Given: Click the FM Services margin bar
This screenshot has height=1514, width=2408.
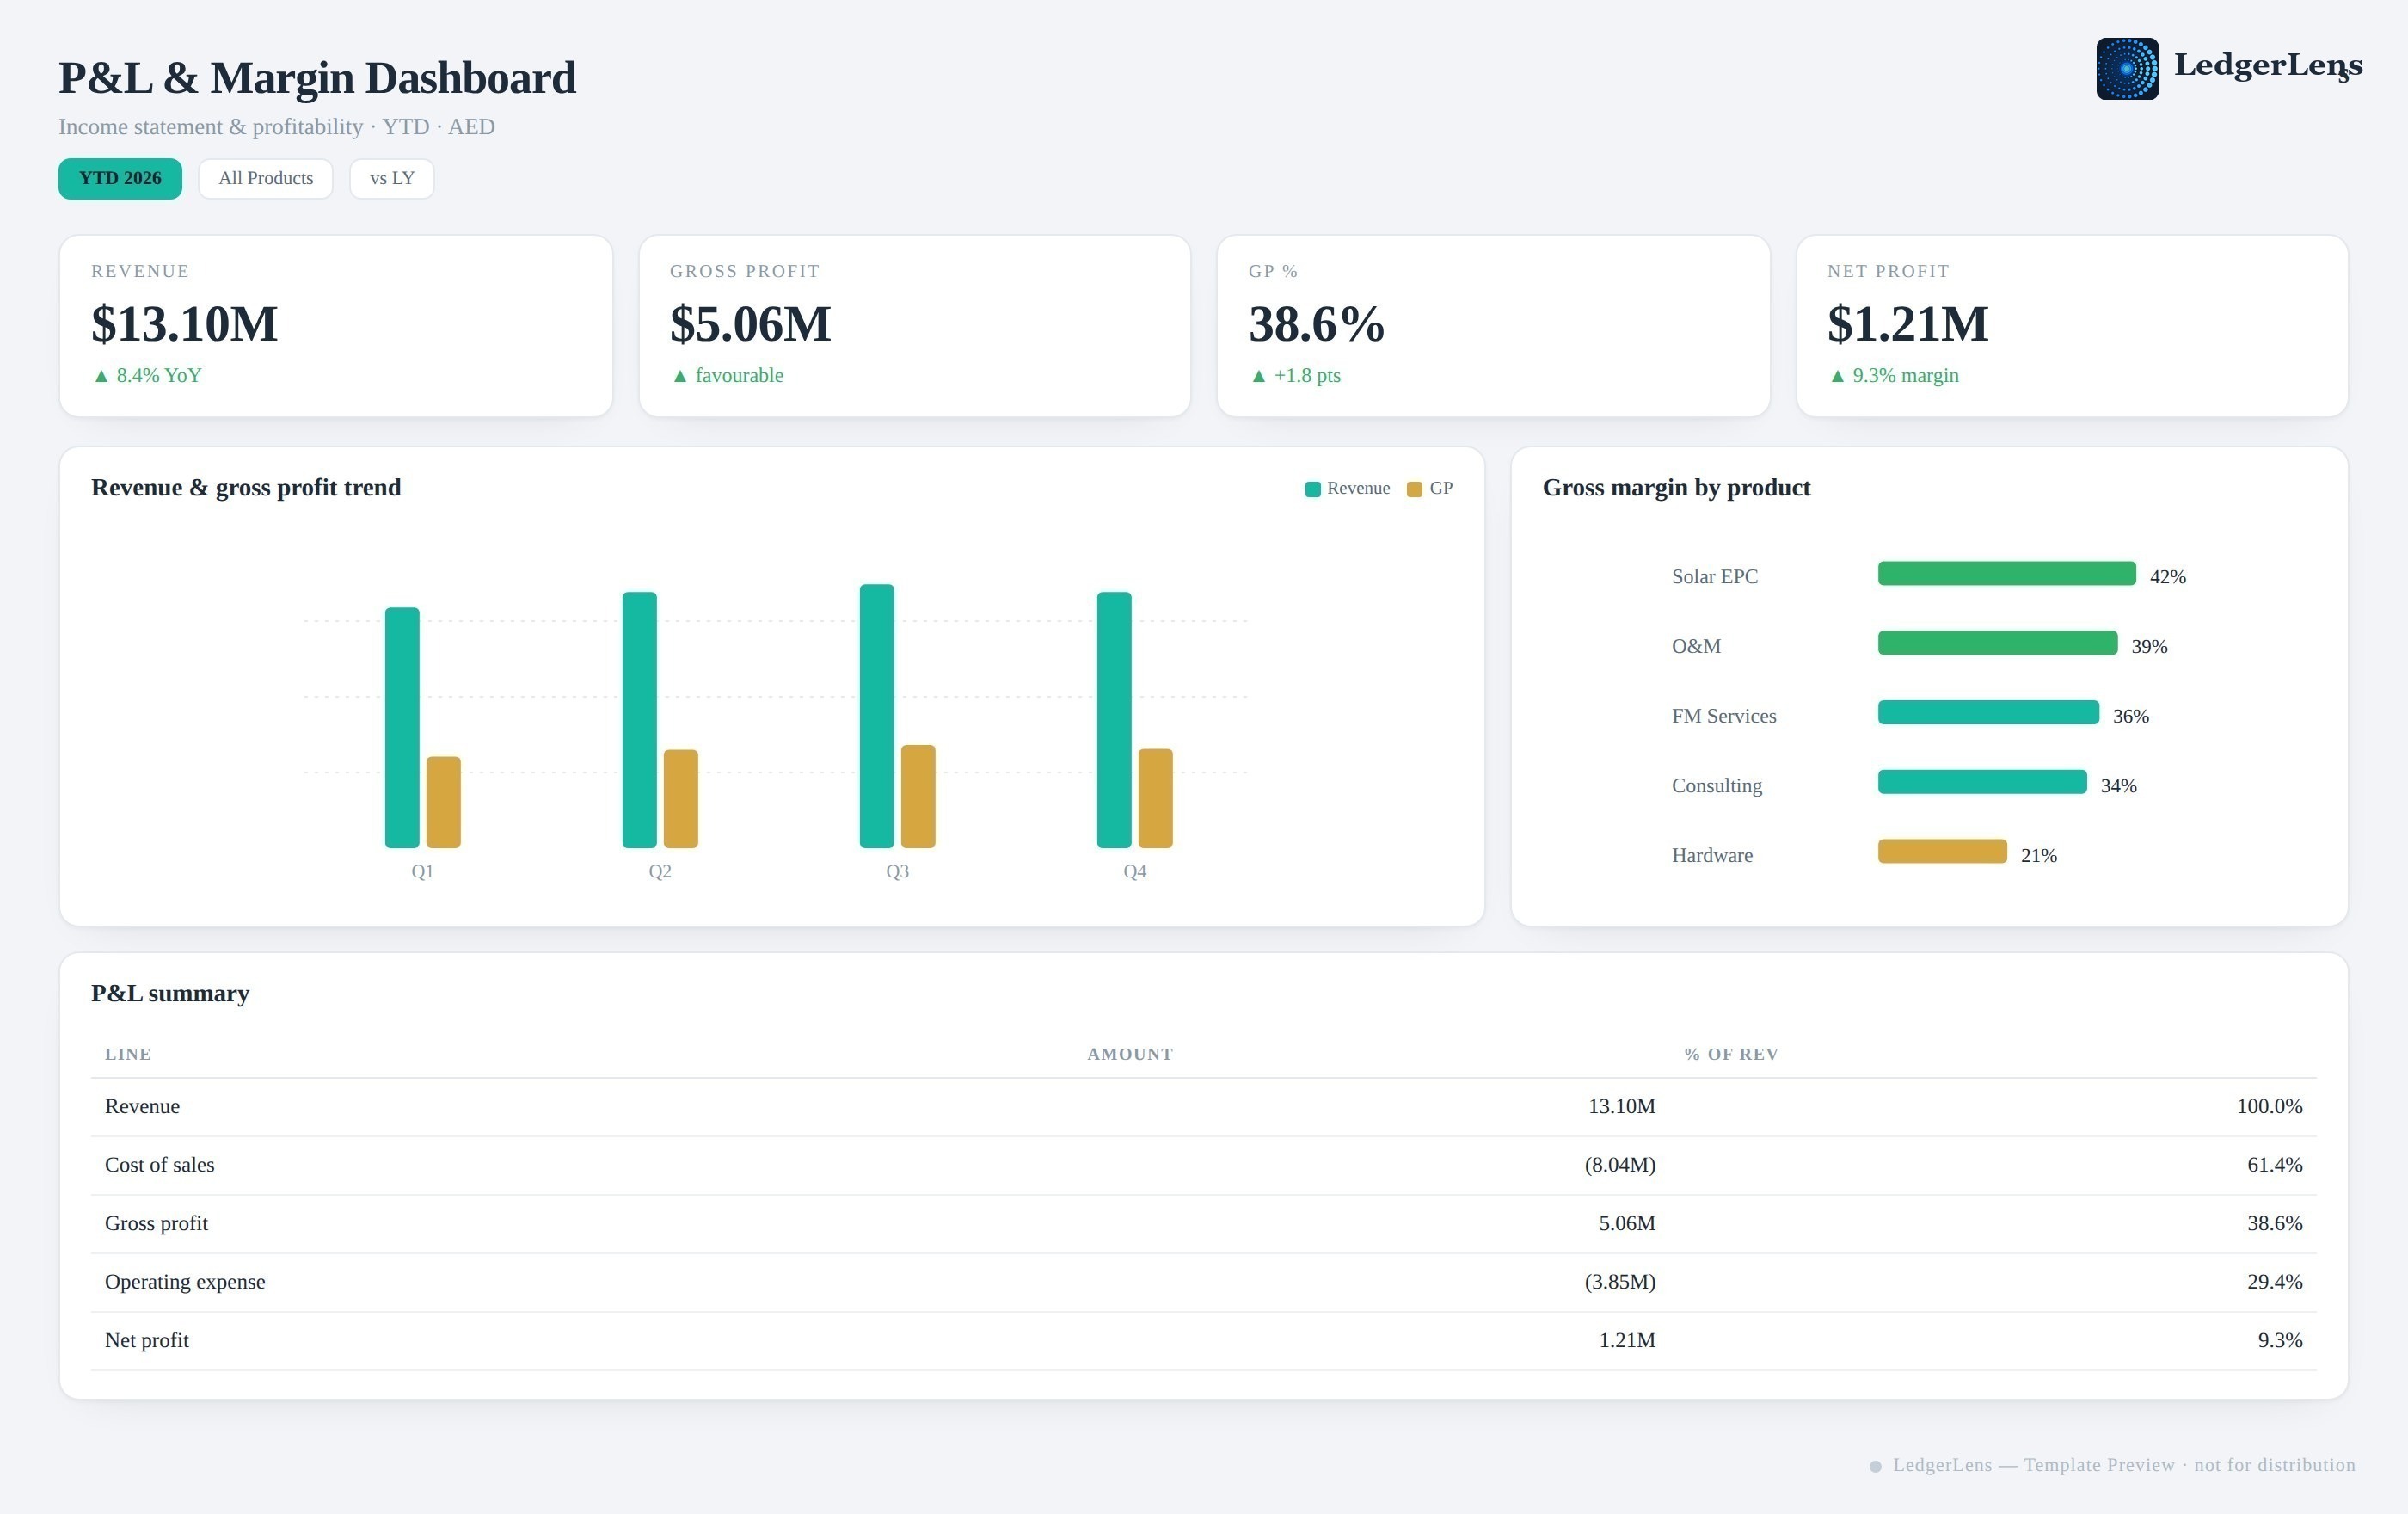Looking at the screenshot, I should pyautogui.click(x=1988, y=712).
